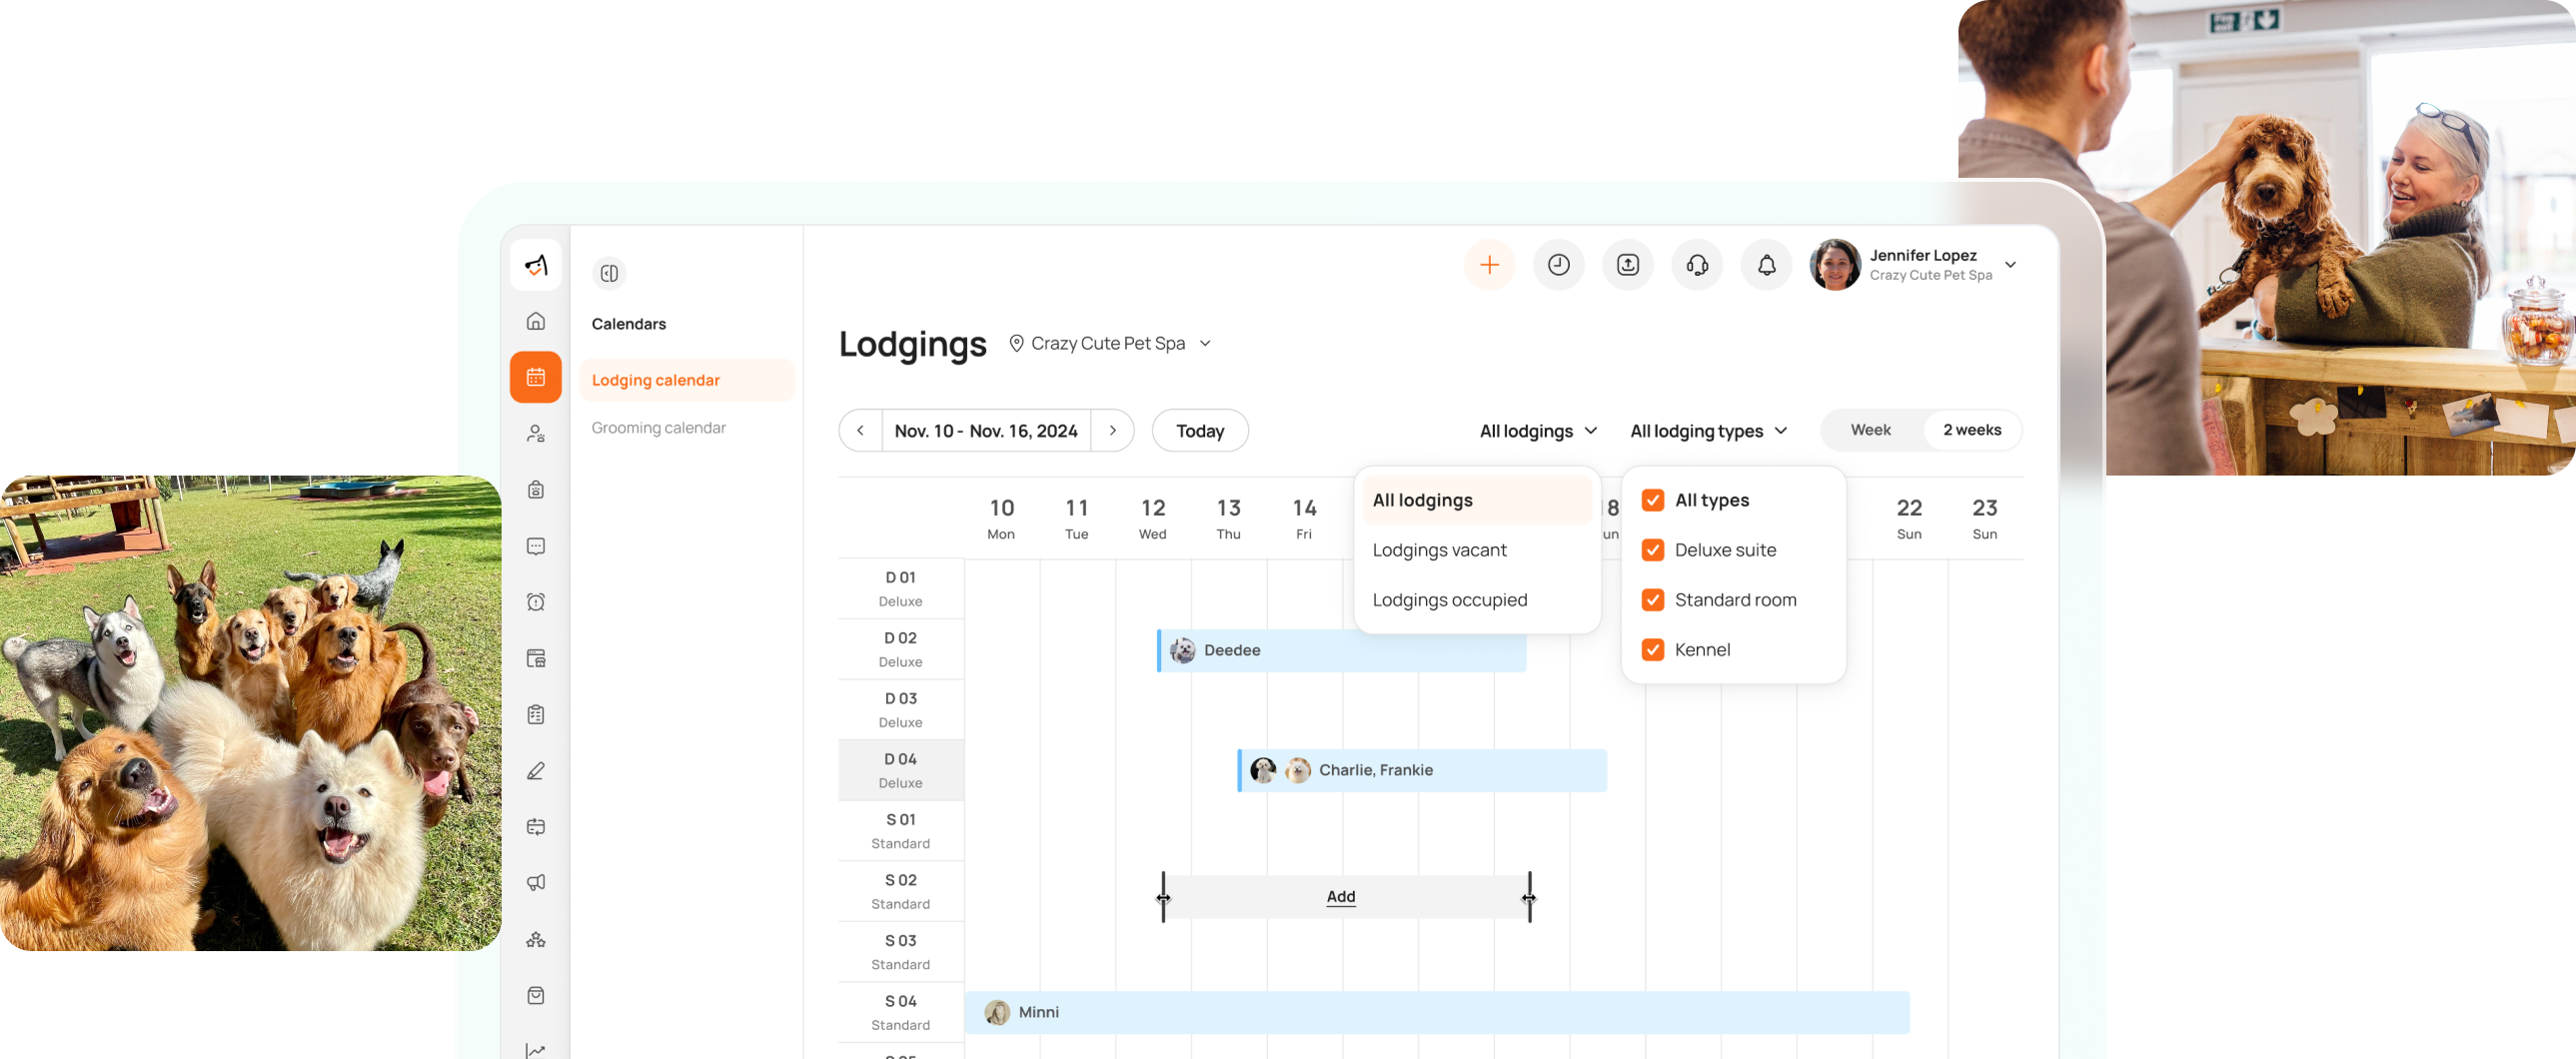Click the pencil edit icon in sidebar
Viewport: 2576px width, 1059px height.
point(536,771)
